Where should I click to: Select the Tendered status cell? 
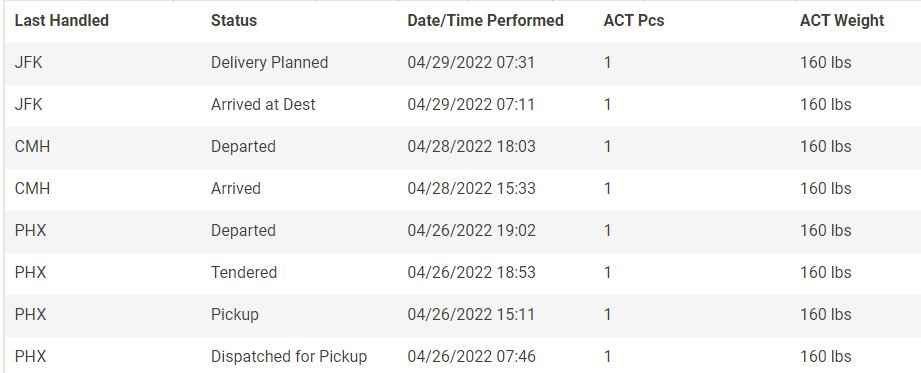[x=244, y=273]
